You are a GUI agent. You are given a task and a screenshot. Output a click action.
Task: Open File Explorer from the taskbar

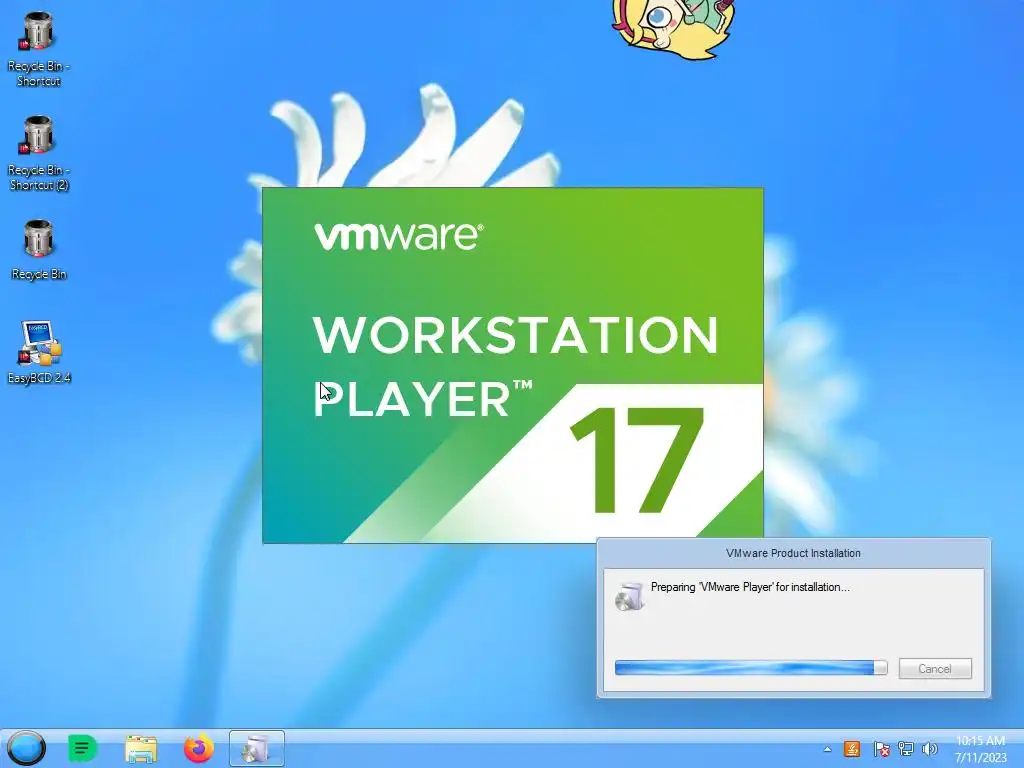tap(141, 748)
